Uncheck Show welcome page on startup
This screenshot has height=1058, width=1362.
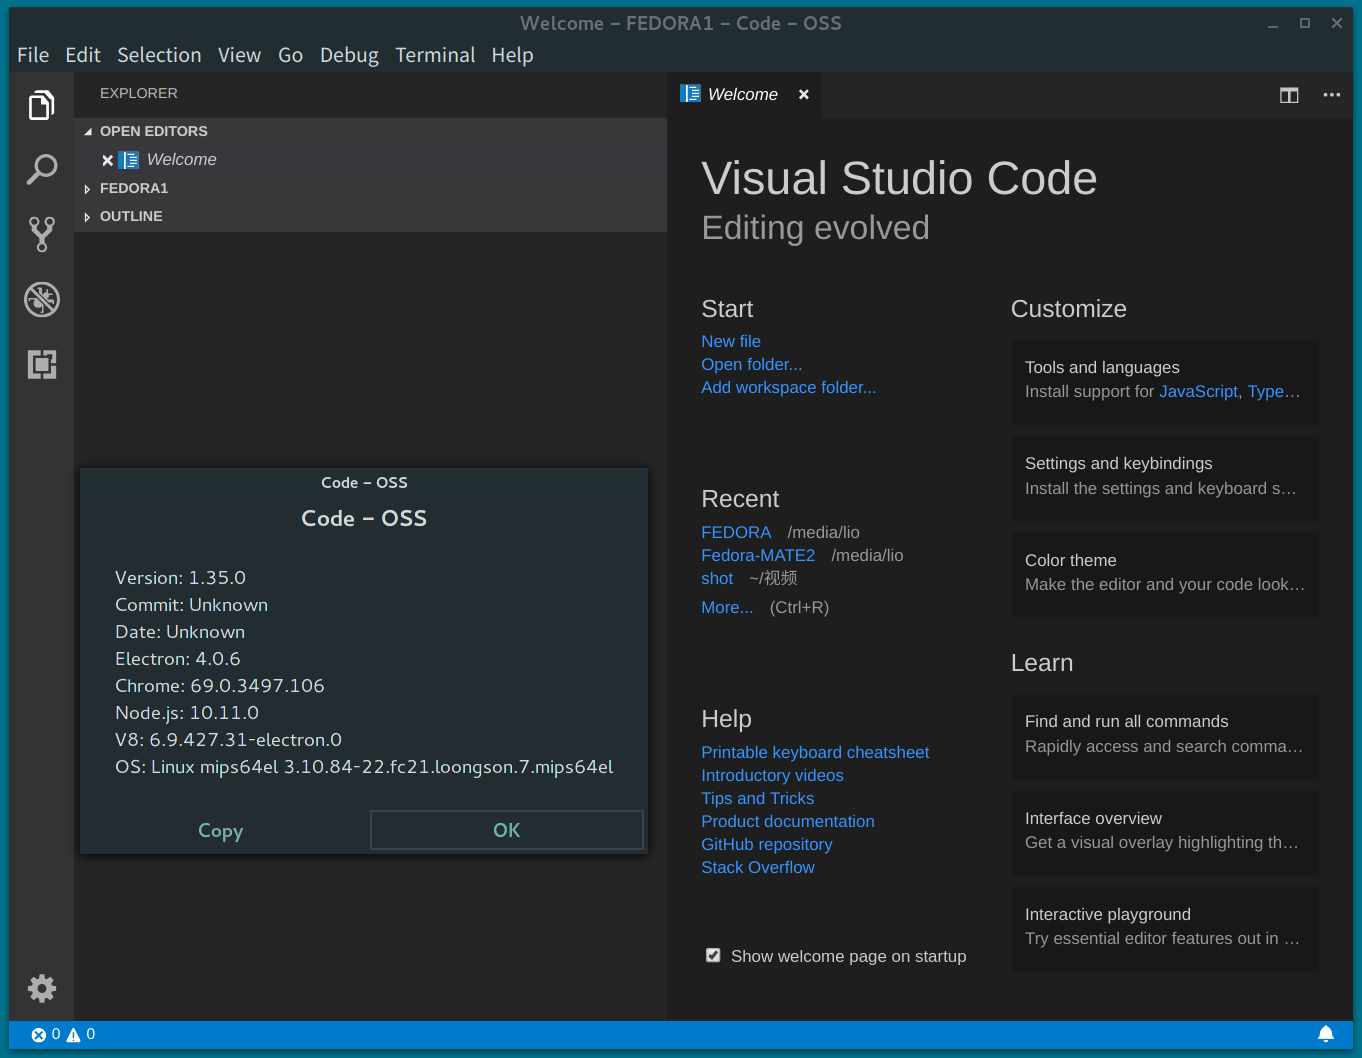pos(713,955)
